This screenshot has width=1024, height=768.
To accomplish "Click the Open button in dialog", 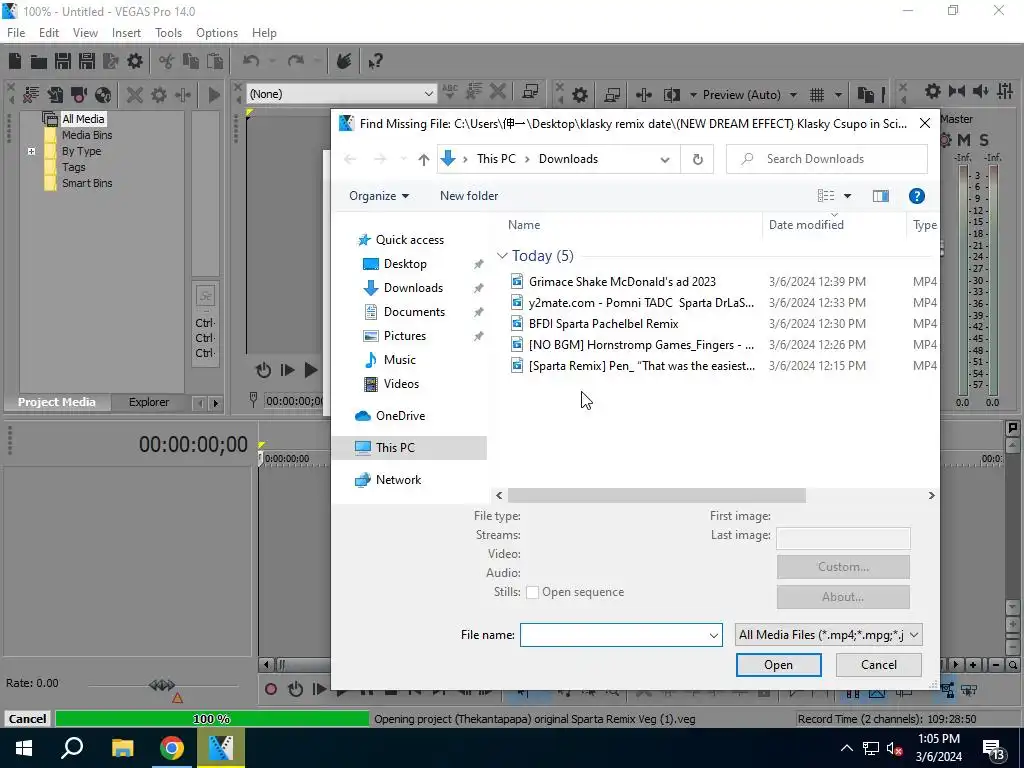I will (x=778, y=665).
